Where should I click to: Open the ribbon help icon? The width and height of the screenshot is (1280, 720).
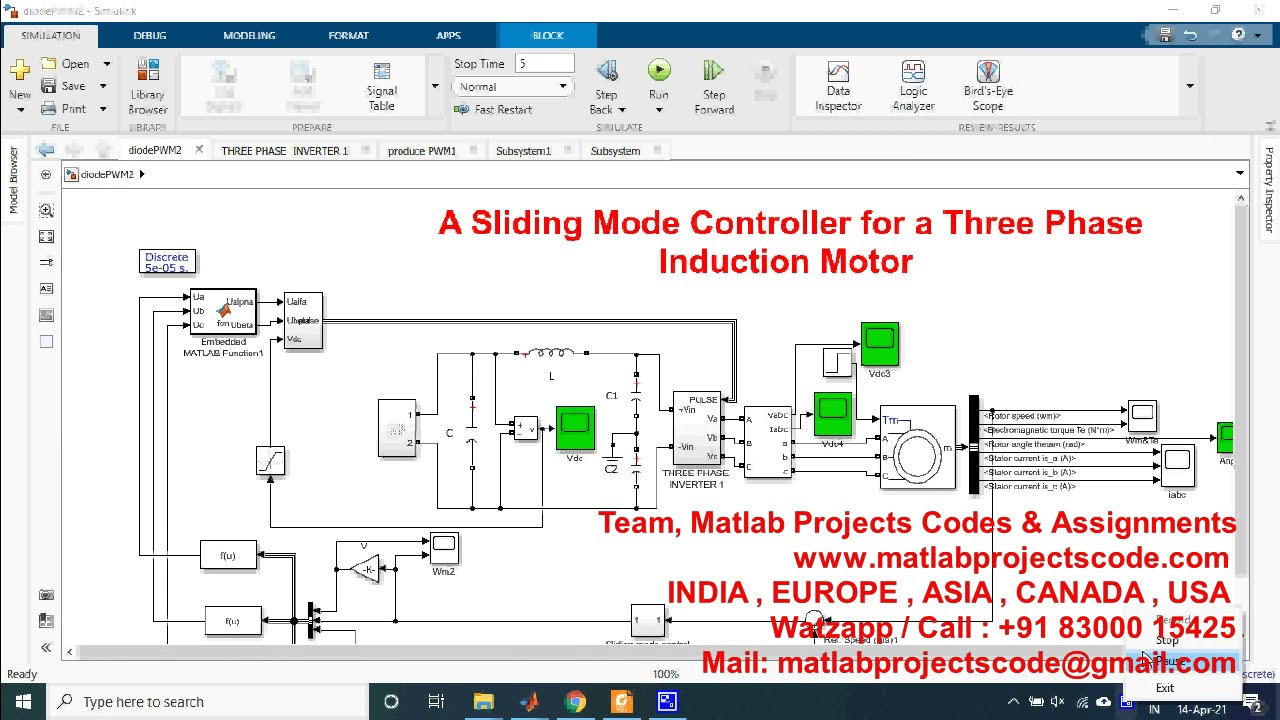(x=1239, y=35)
